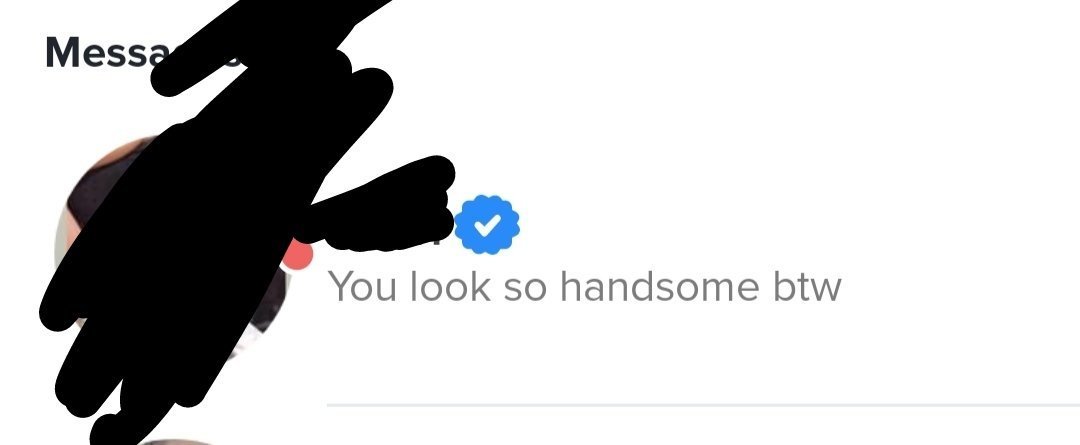Tap the partially visible avatar at the bottom
1080x445 pixels.
tap(172, 441)
